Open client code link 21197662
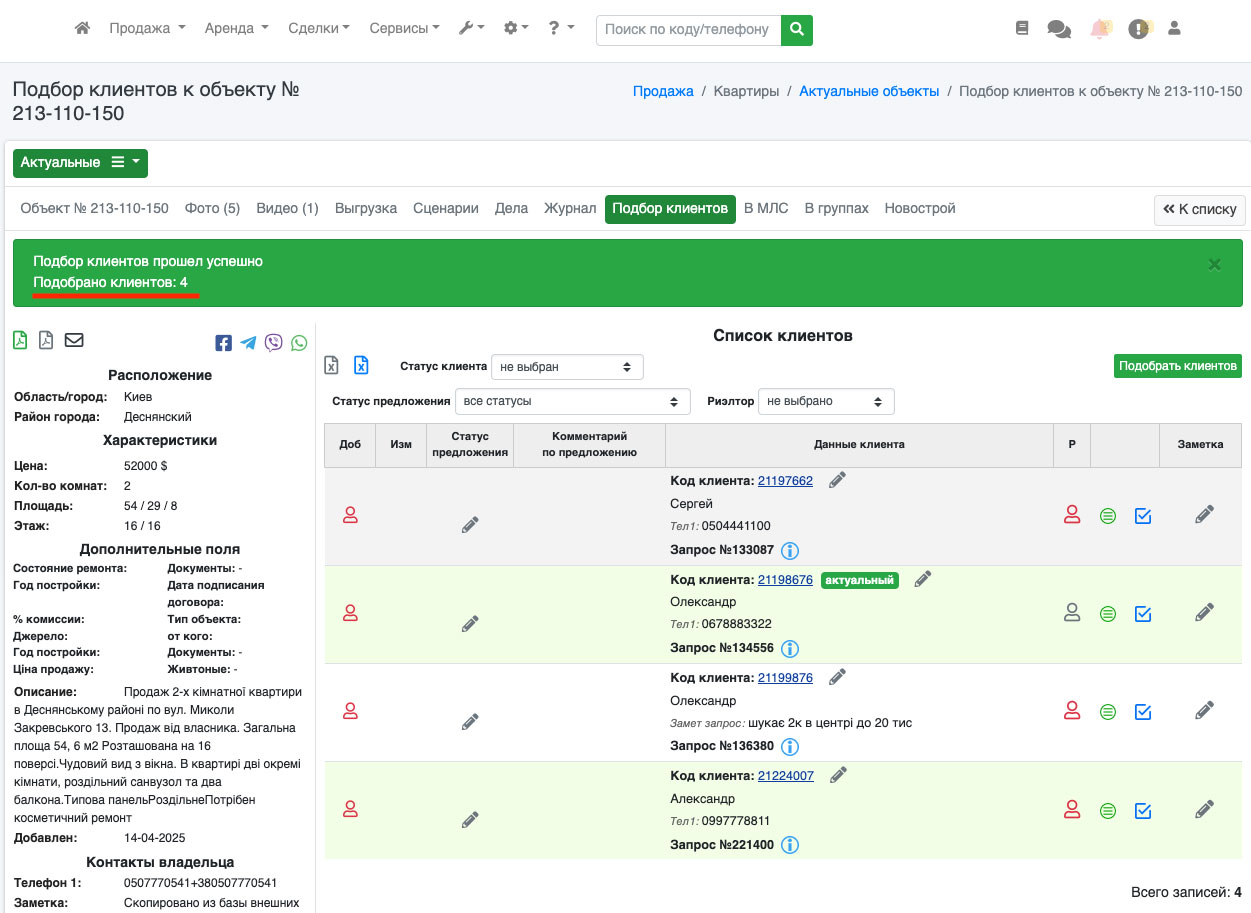Image resolution: width=1251 pixels, height=913 pixels. (x=785, y=481)
